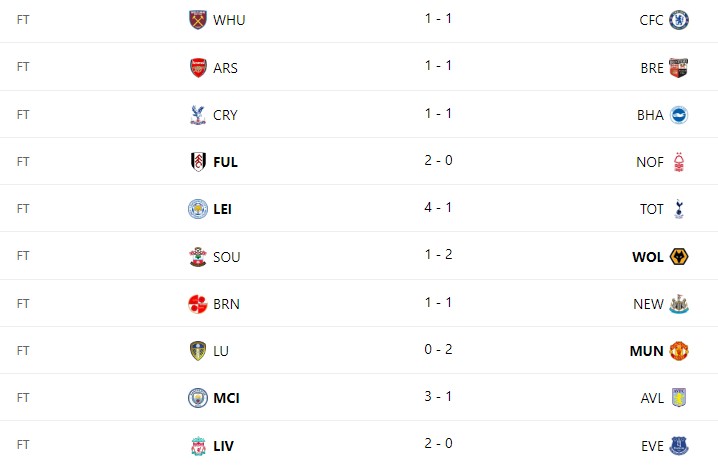Click the Newcastle United crest
This screenshot has width=718, height=466.
(679, 304)
